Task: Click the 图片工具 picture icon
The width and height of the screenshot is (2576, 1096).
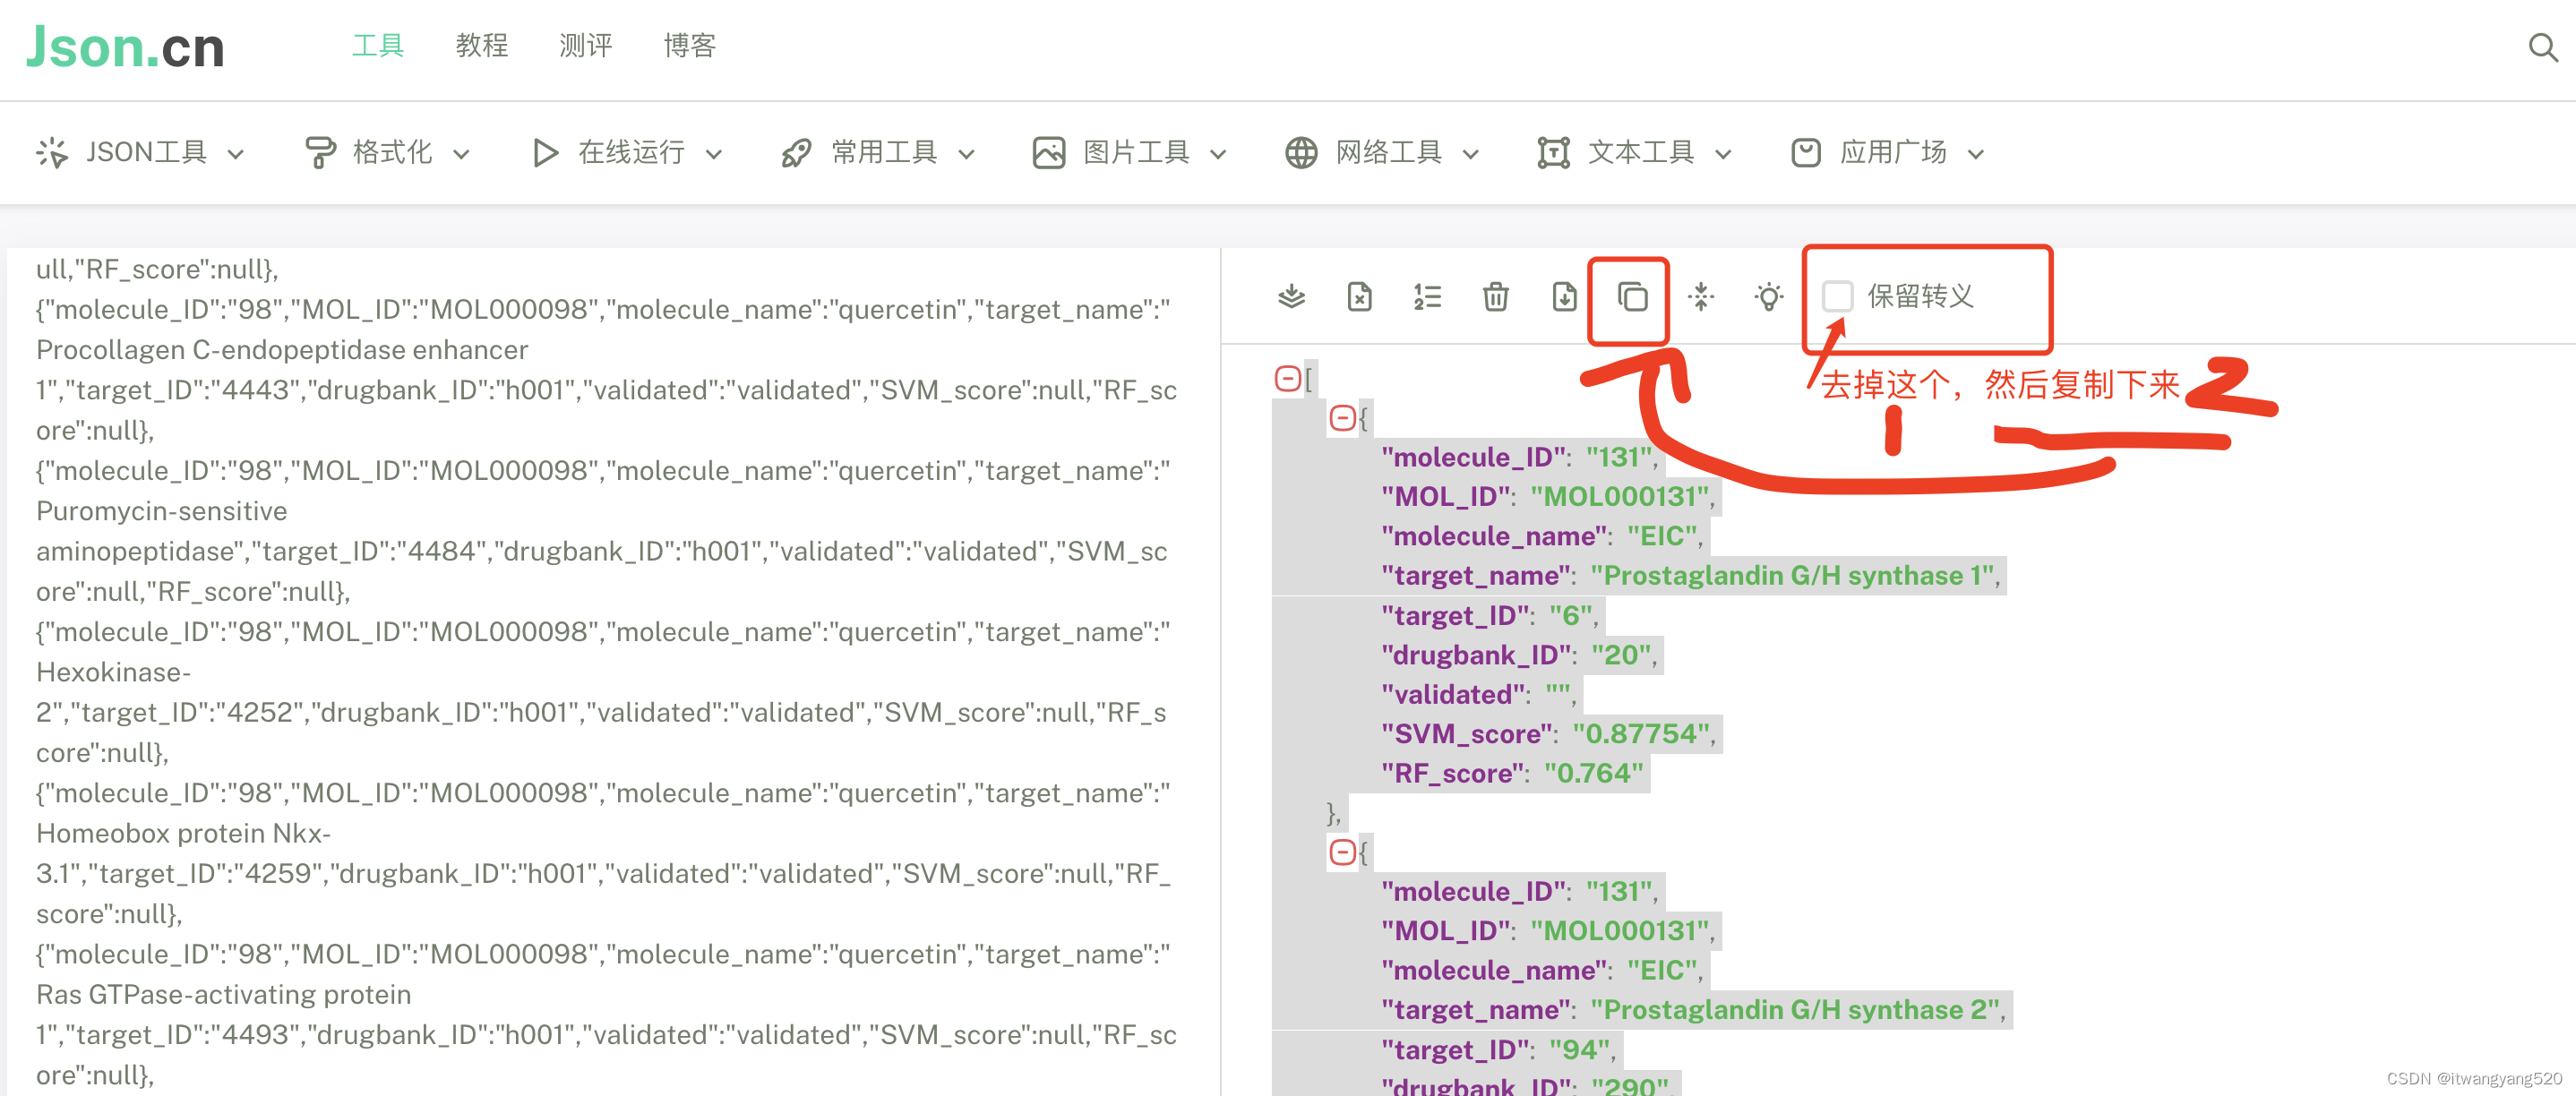Action: pos(1049,153)
